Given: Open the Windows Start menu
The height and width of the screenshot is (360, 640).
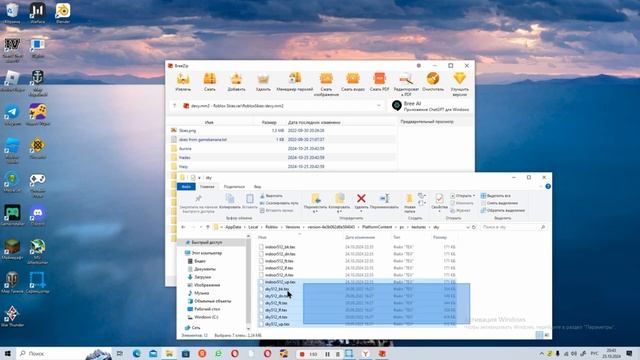Looking at the screenshot, I should point(8,353).
